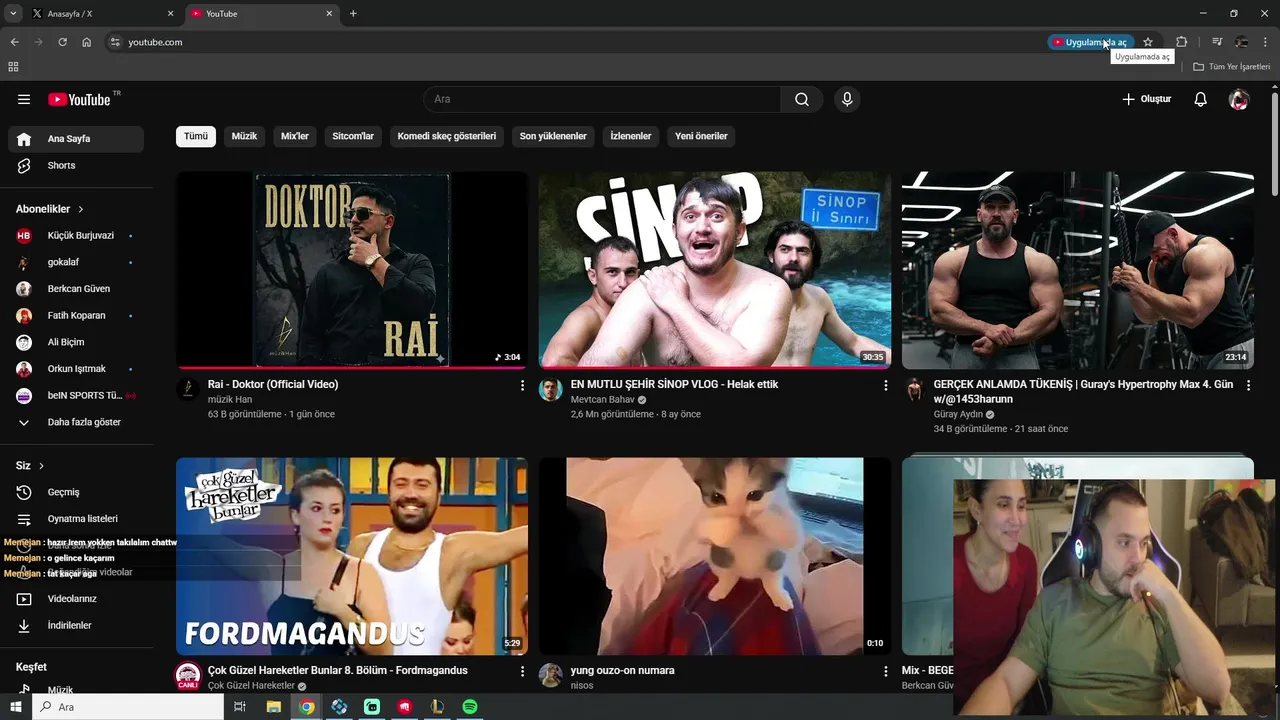Focus the Ara search field

pyautogui.click(x=602, y=99)
